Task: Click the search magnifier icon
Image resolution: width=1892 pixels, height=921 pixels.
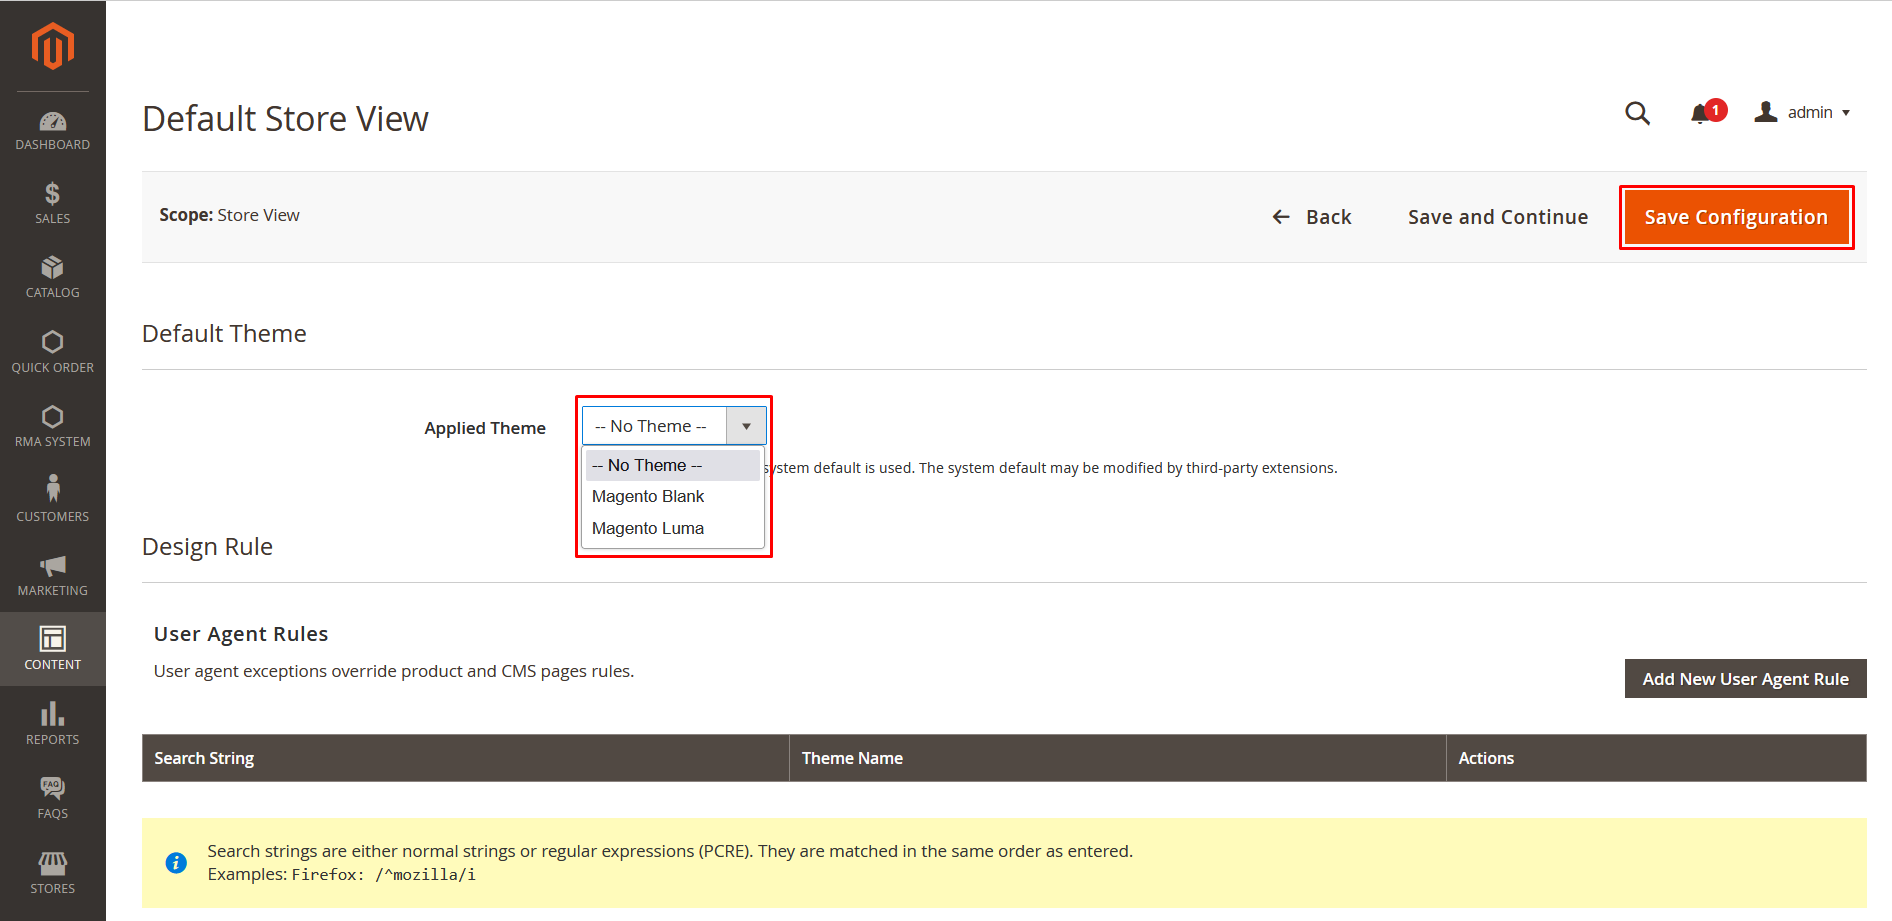Action: (1637, 113)
